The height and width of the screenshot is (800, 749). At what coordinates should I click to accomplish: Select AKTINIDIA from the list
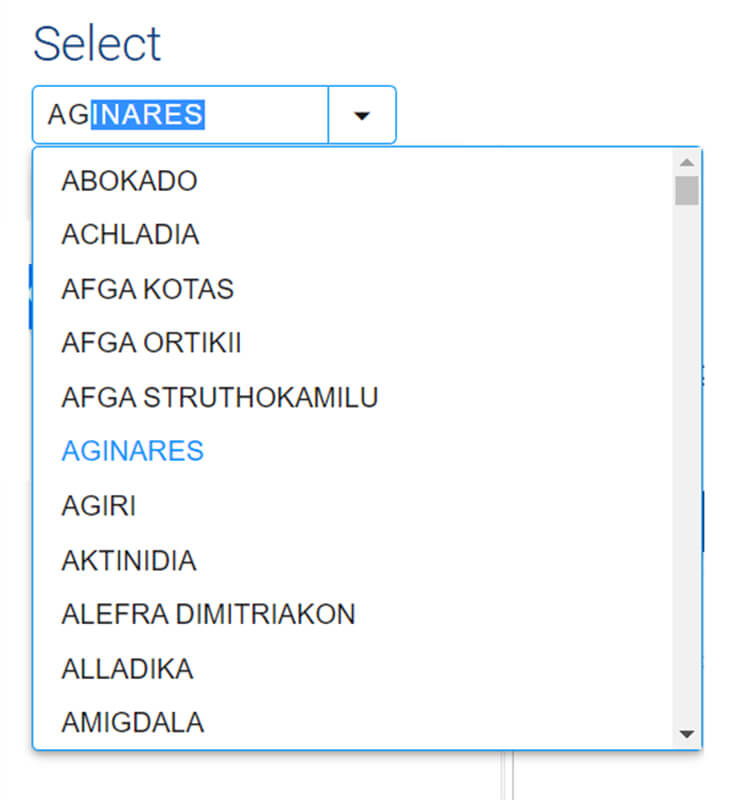click(x=129, y=560)
